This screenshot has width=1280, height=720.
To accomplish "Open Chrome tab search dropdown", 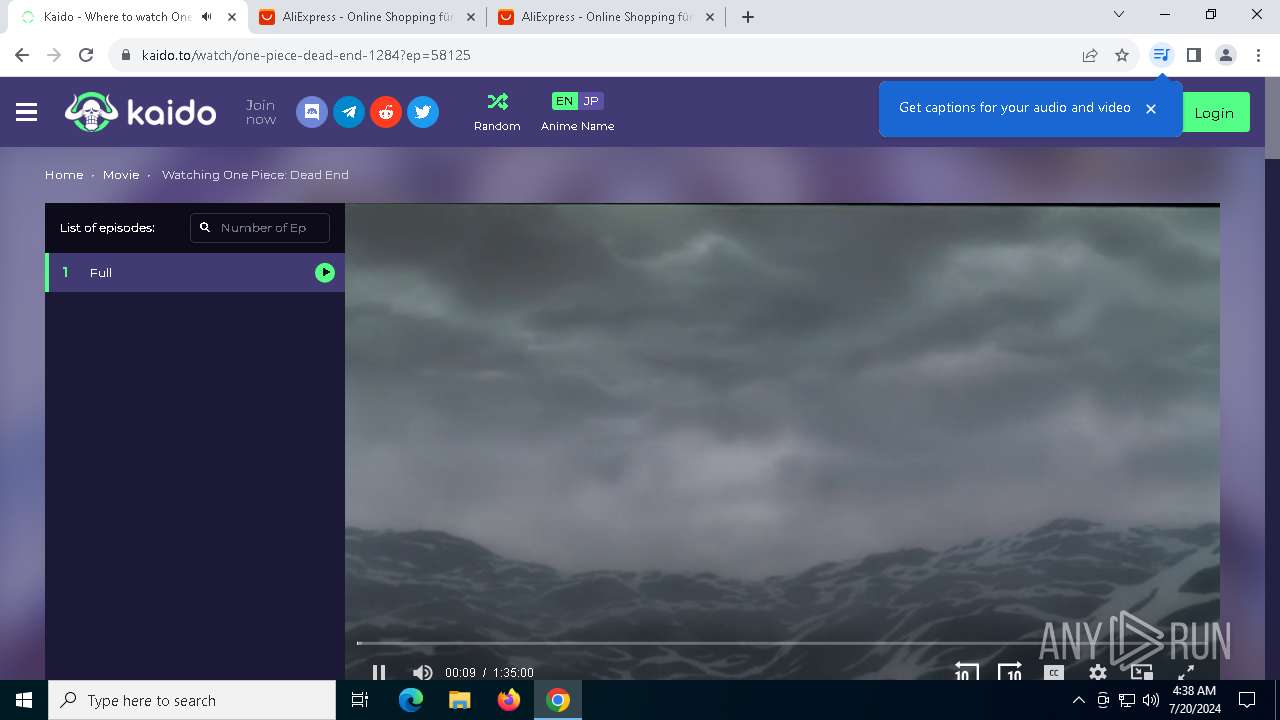I will (x=1119, y=15).
